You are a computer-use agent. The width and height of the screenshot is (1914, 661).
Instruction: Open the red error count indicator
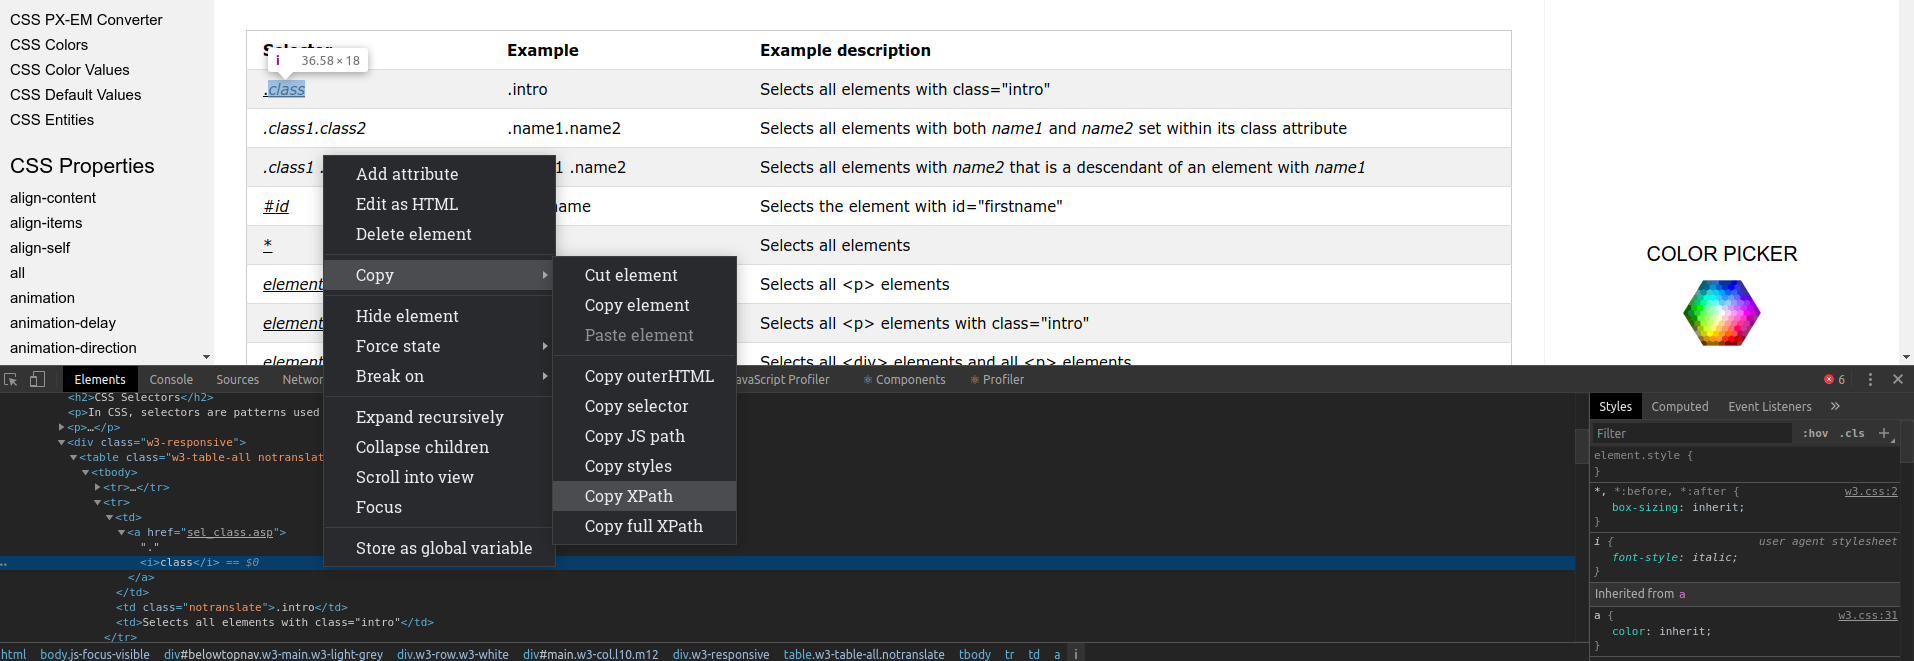coord(1834,380)
